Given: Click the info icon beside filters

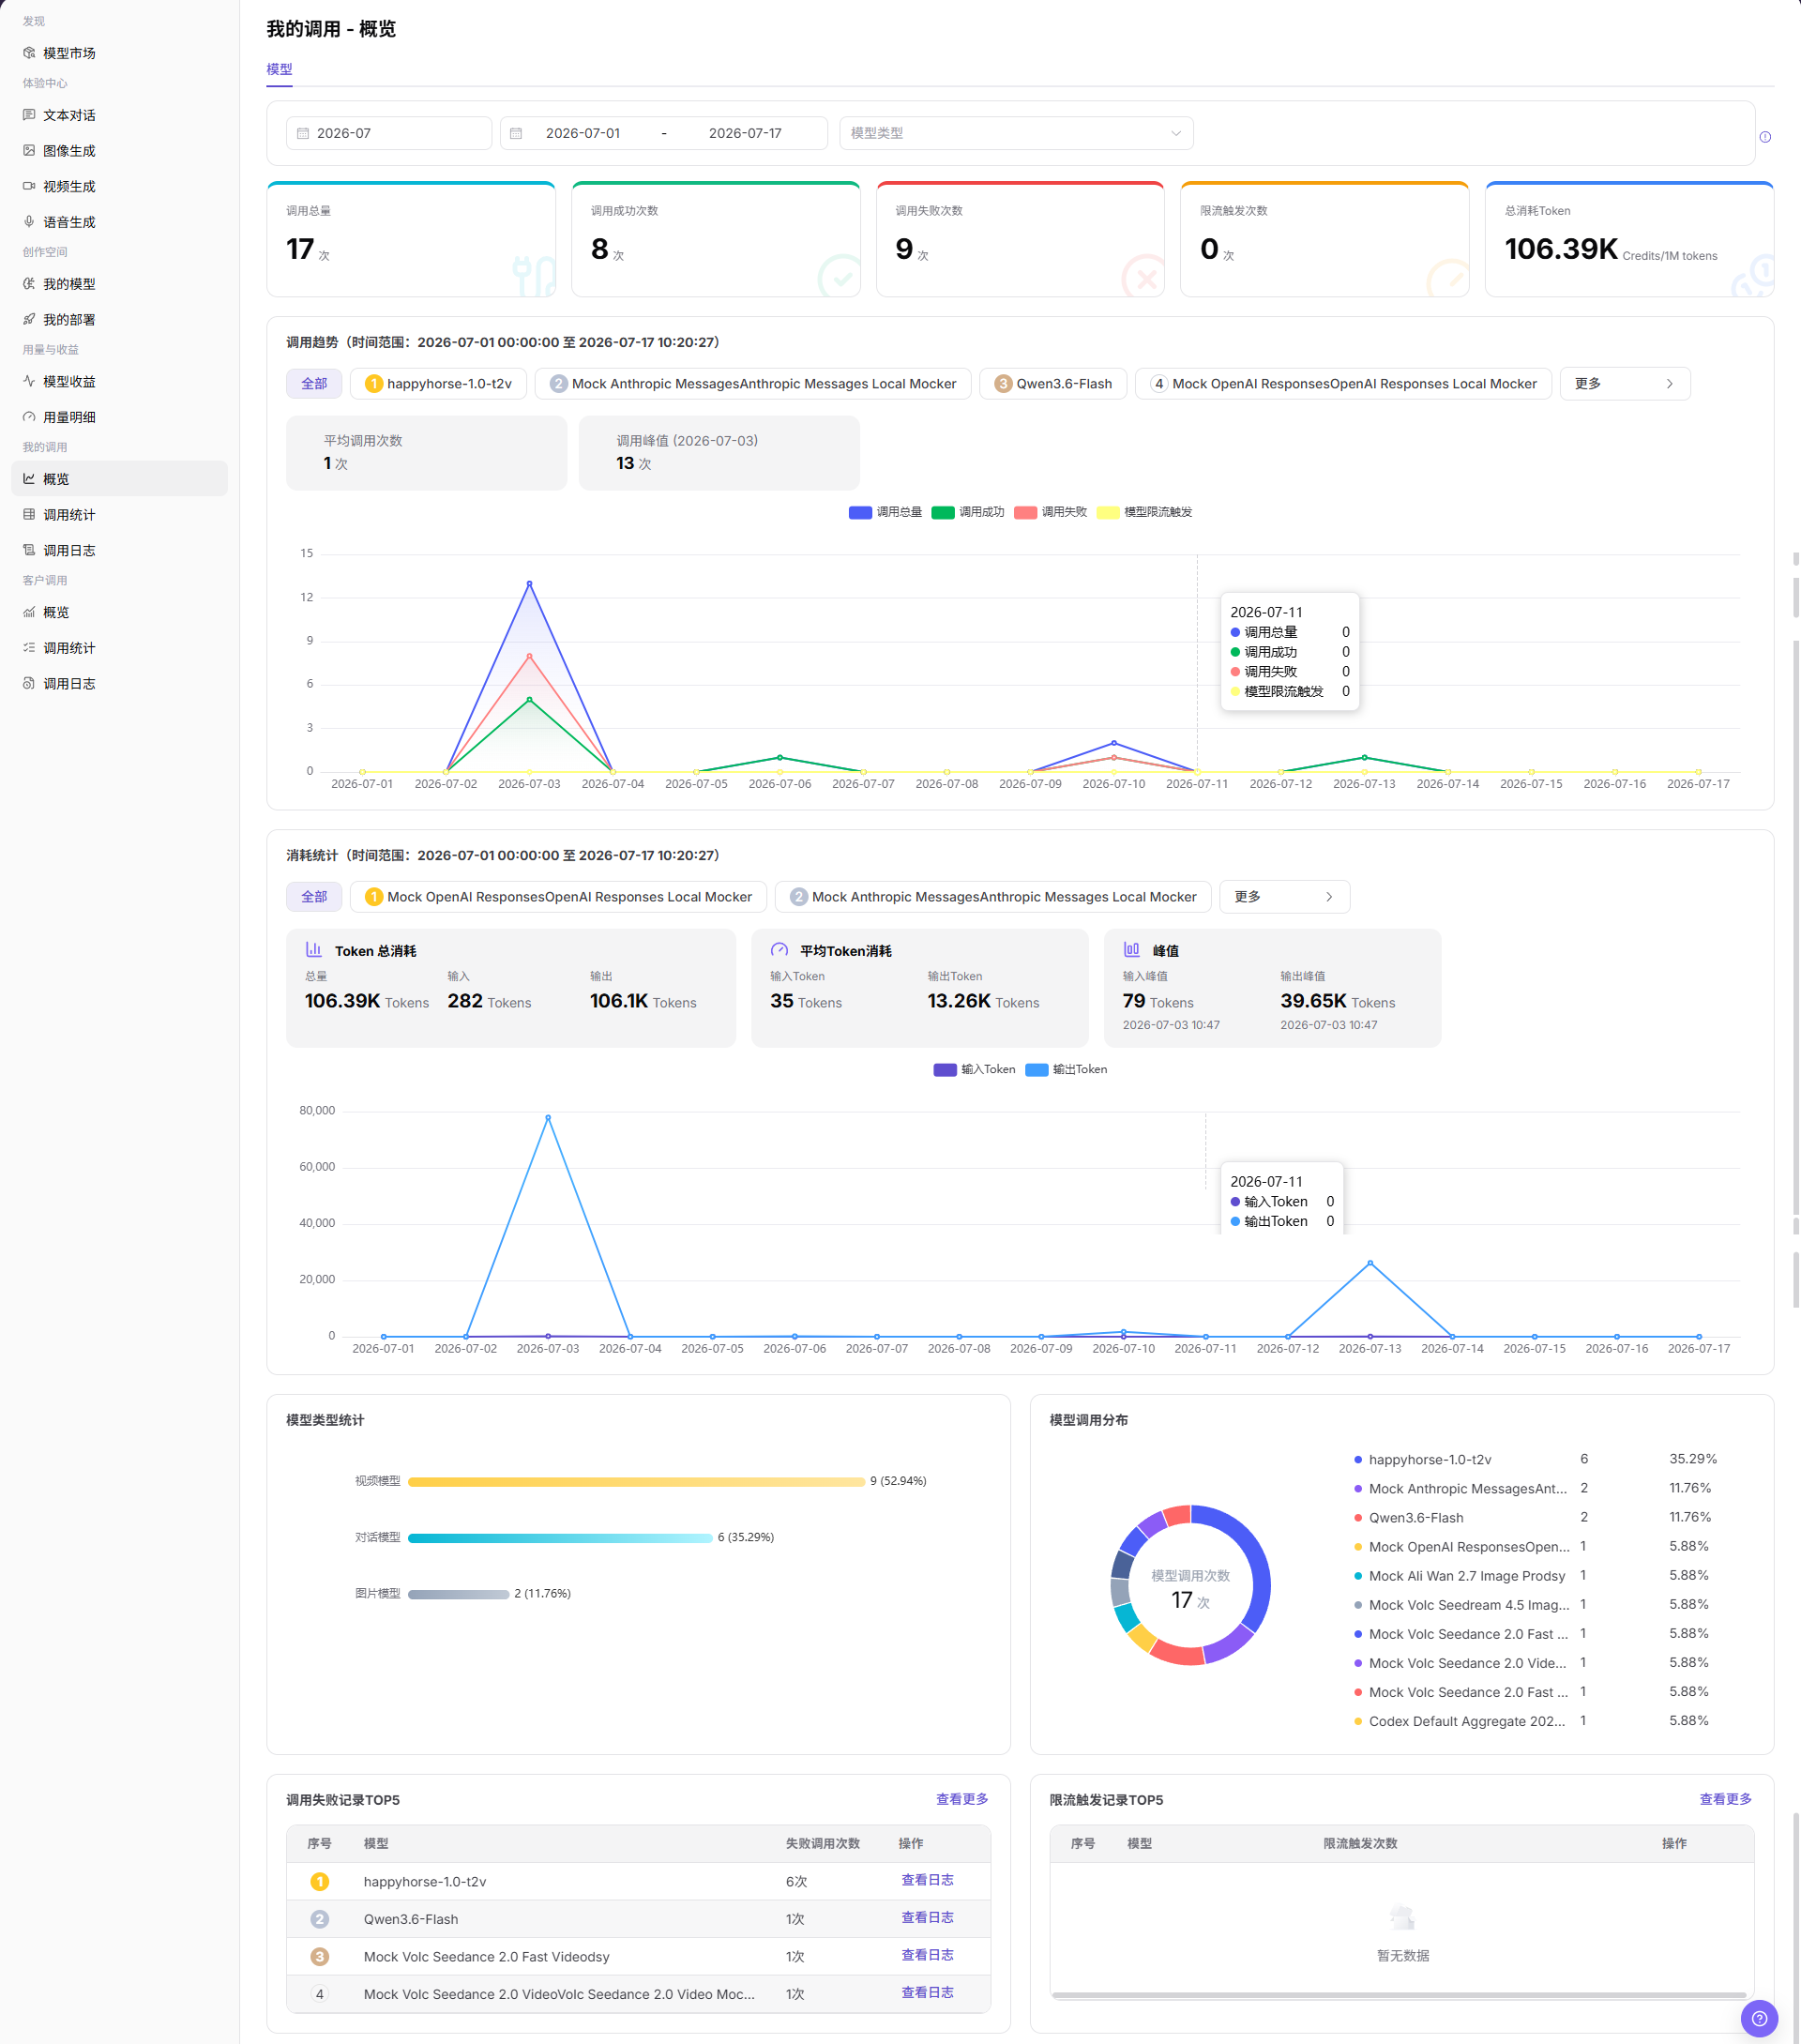Looking at the screenshot, I should coord(1765,137).
